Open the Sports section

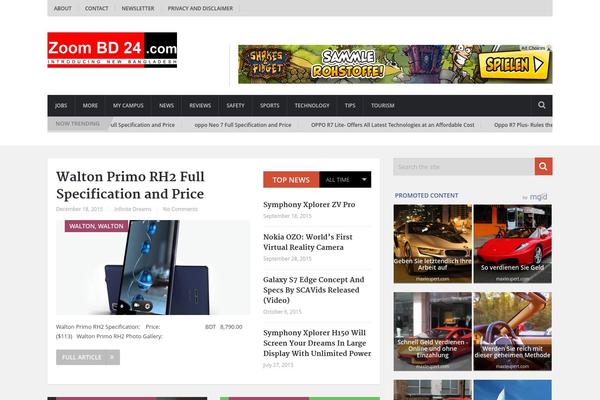[270, 106]
